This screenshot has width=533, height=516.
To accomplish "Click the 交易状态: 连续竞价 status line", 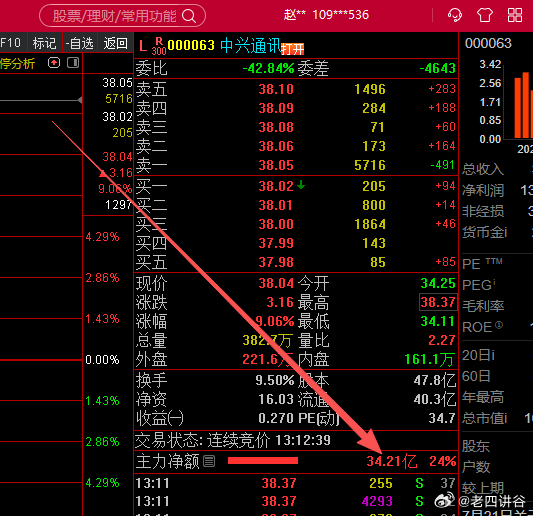I will tap(233, 440).
